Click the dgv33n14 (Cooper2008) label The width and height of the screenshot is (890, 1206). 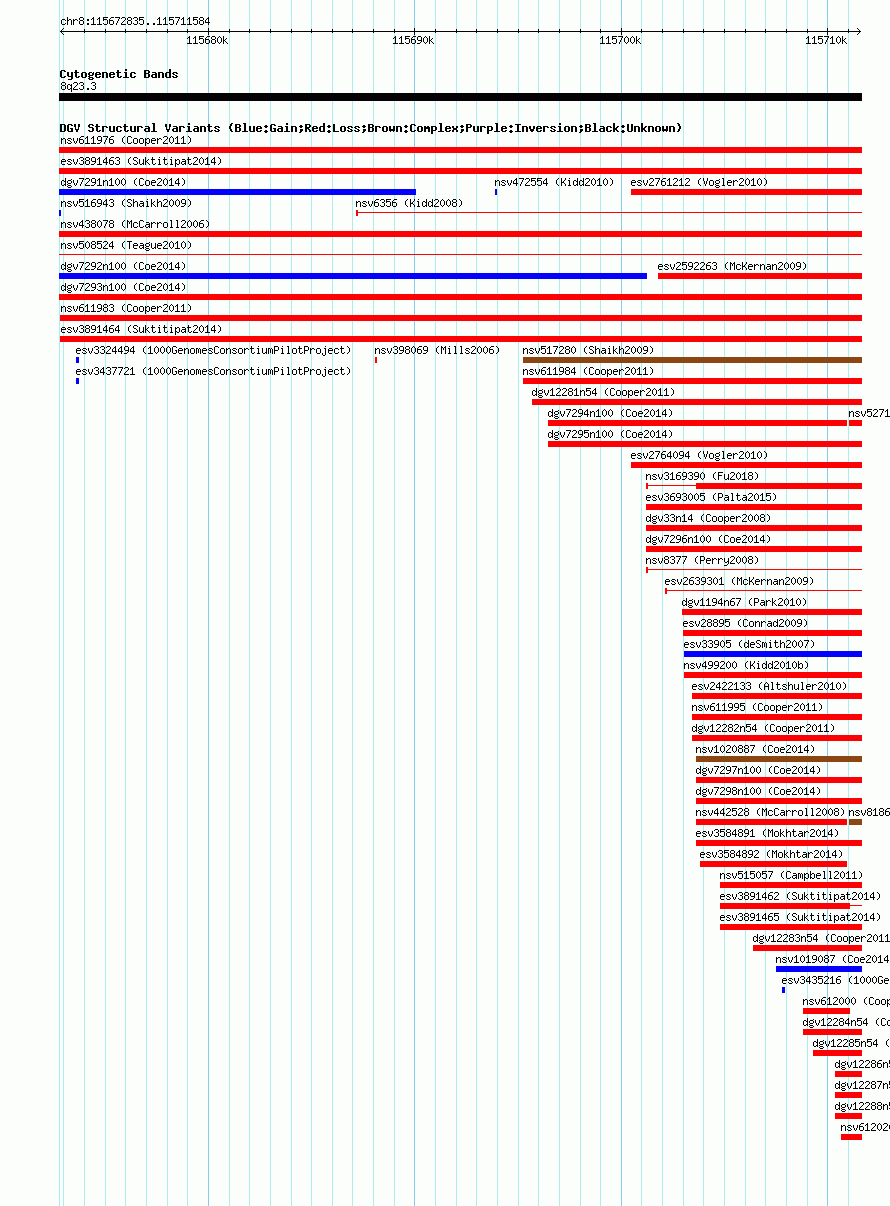point(708,518)
